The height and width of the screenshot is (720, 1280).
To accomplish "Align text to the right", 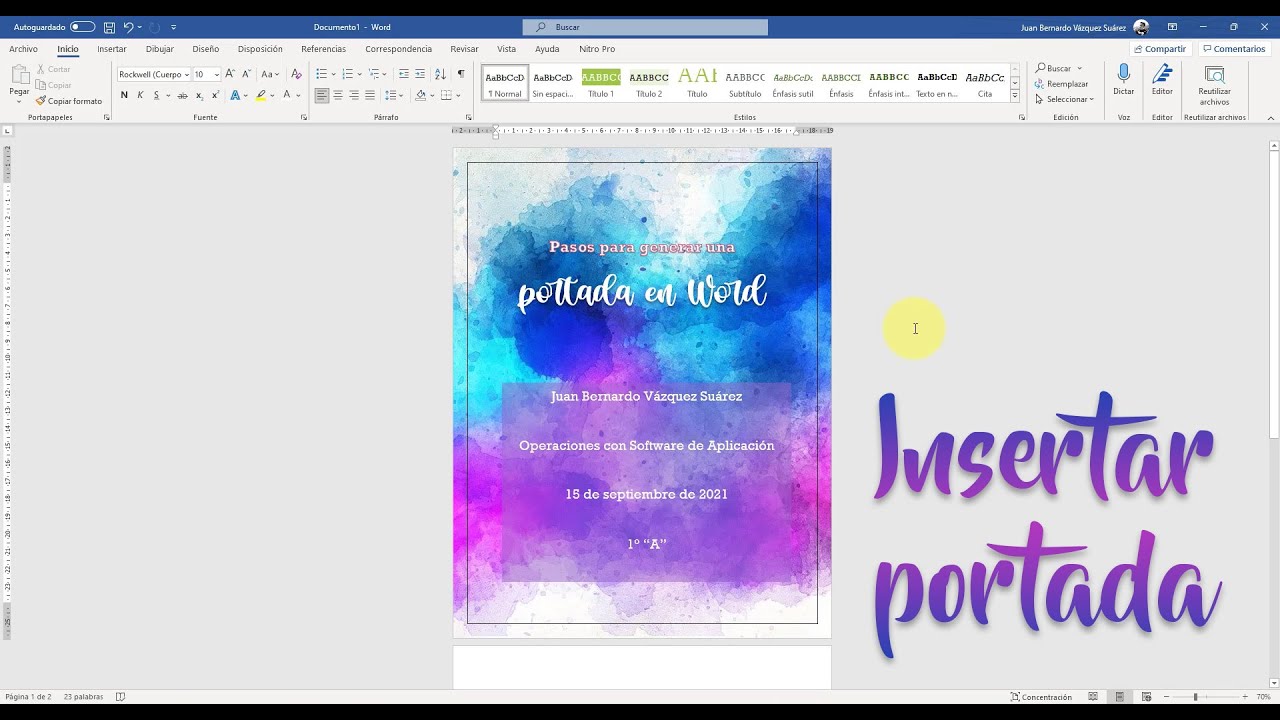I will [354, 95].
